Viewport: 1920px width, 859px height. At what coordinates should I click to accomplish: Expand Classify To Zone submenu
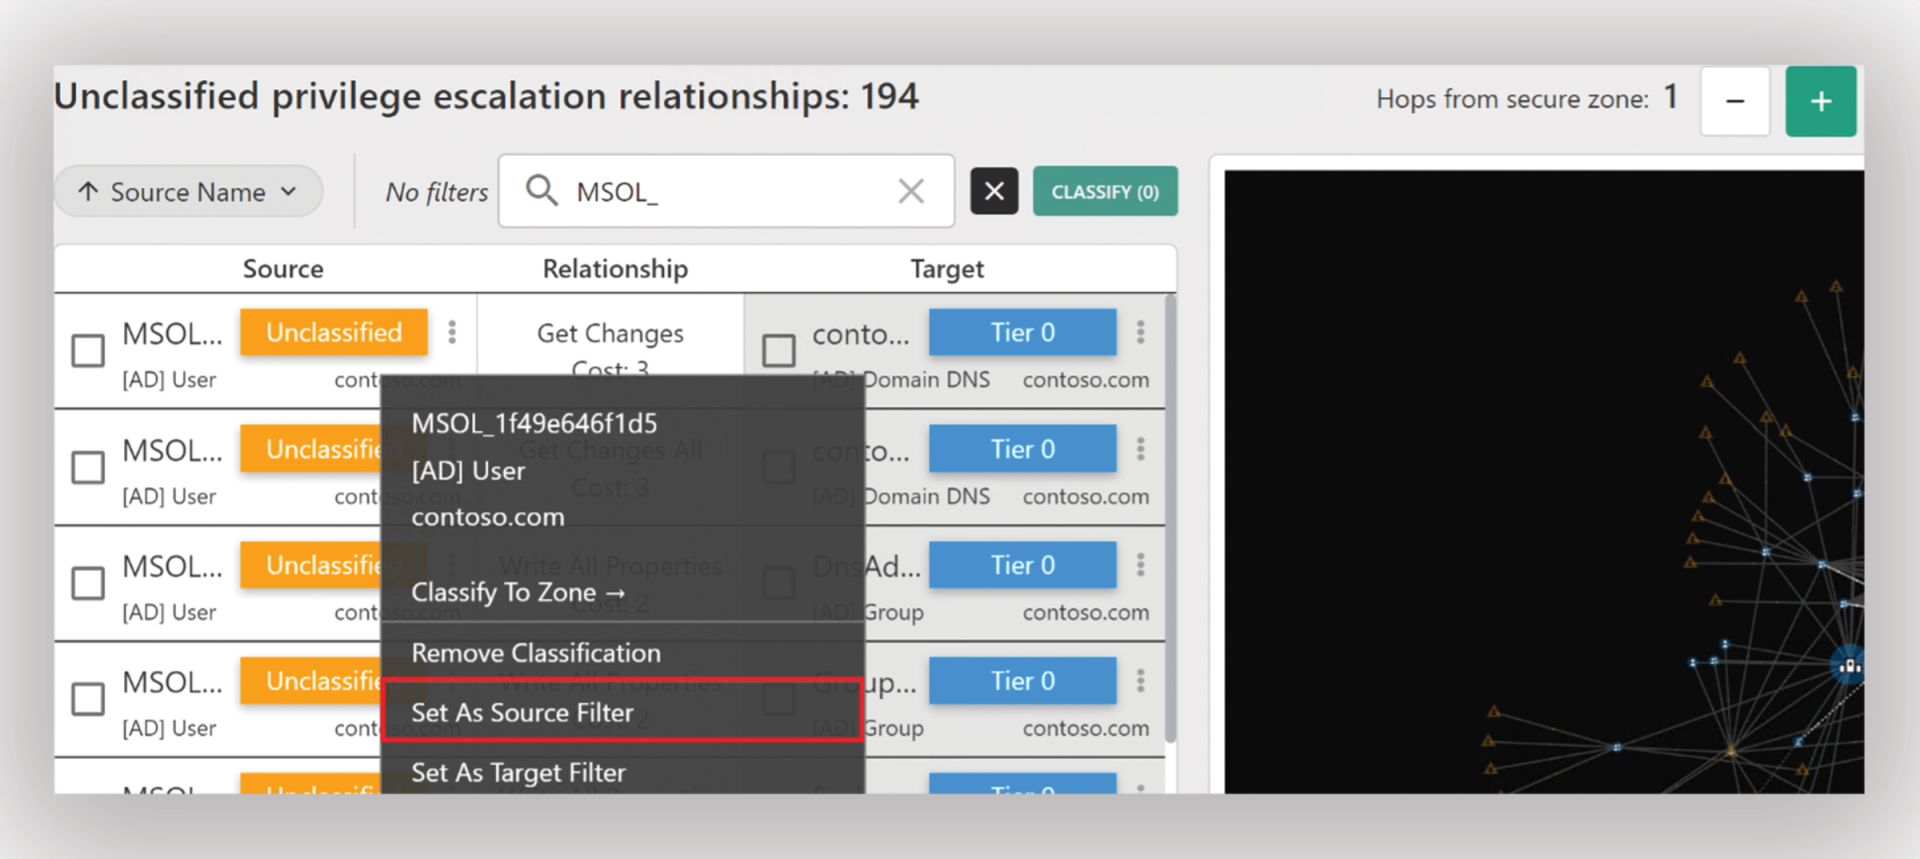click(x=518, y=593)
